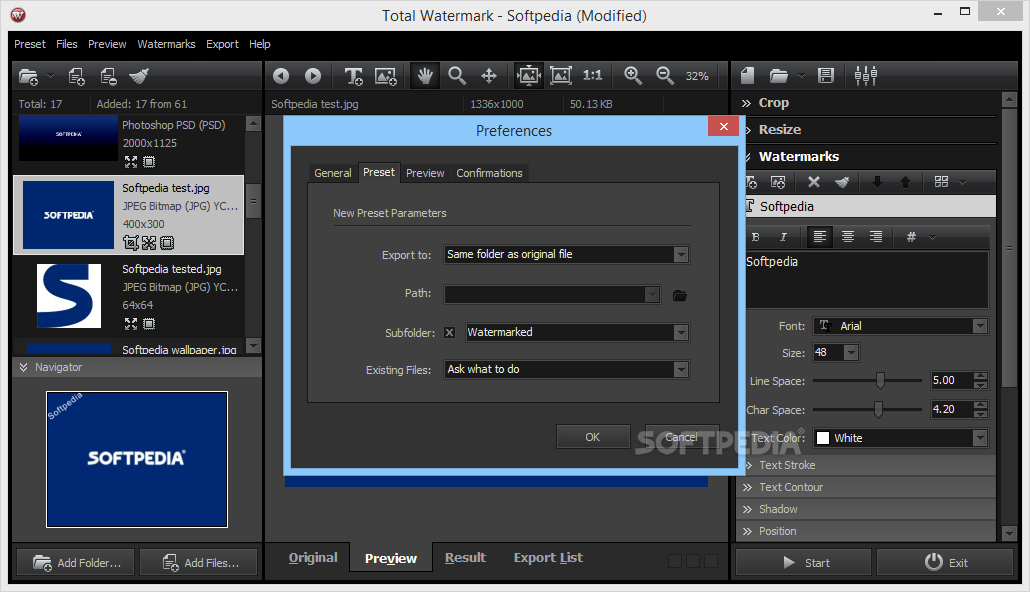Set zoom to 1:1 actual size

coord(593,76)
